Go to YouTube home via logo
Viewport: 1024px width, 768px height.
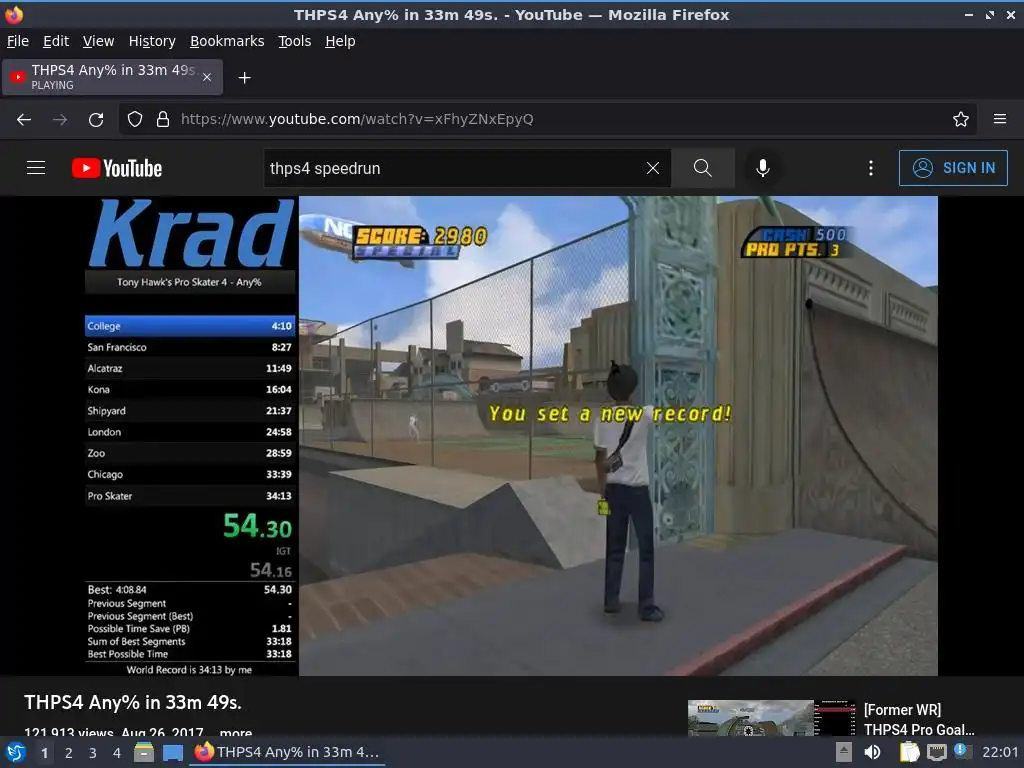(x=117, y=168)
